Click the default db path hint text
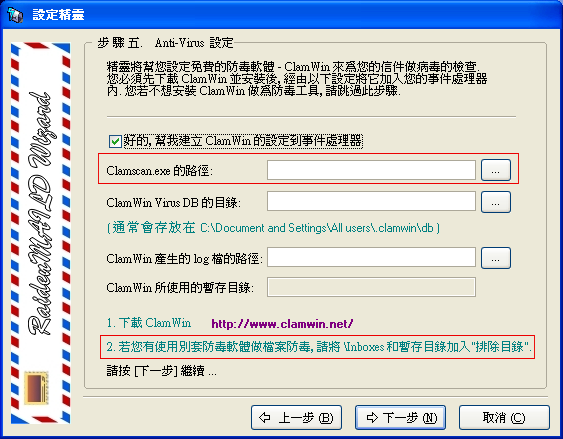563x439 pixels. point(273,228)
